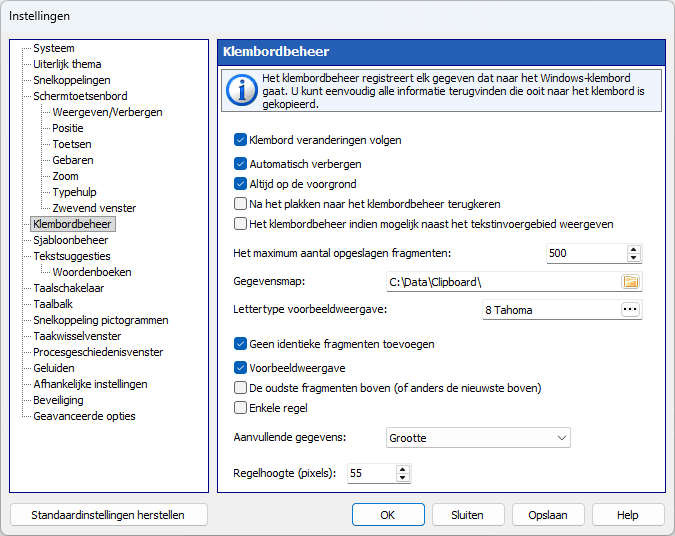
Task: Open Afhankelijke instellingen page
Action: (x=90, y=384)
